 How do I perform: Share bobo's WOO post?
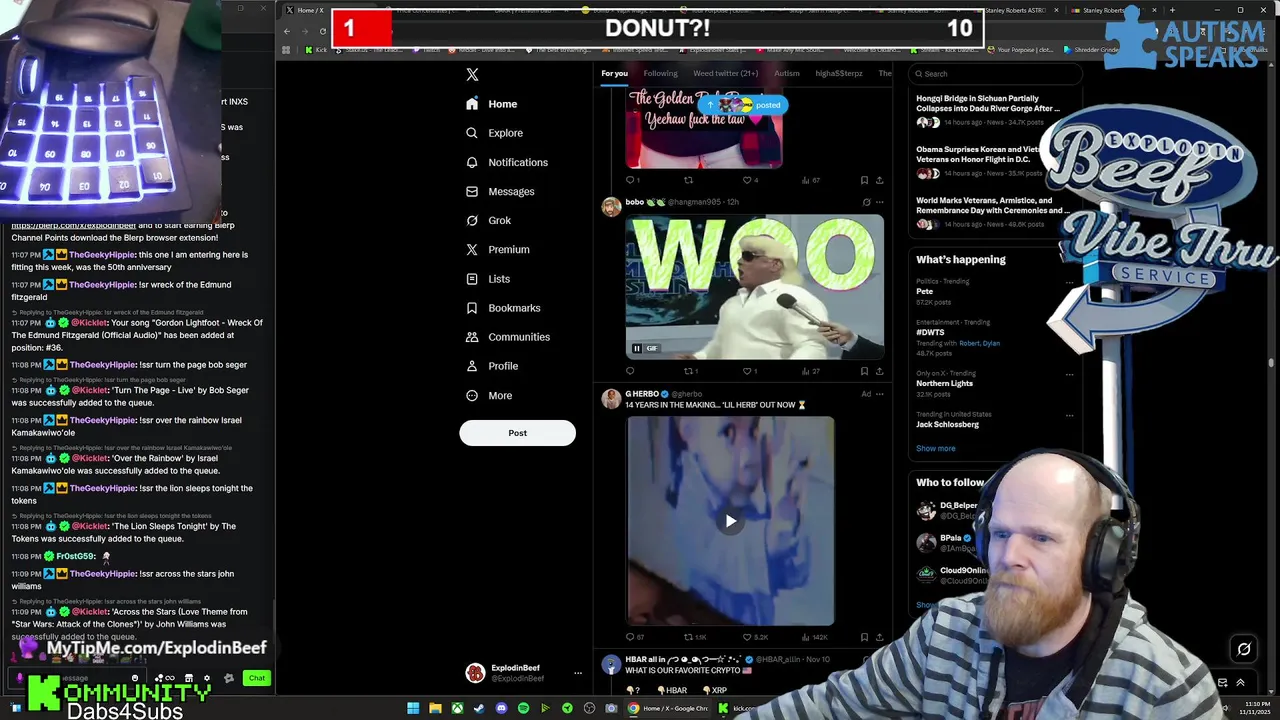click(x=879, y=371)
